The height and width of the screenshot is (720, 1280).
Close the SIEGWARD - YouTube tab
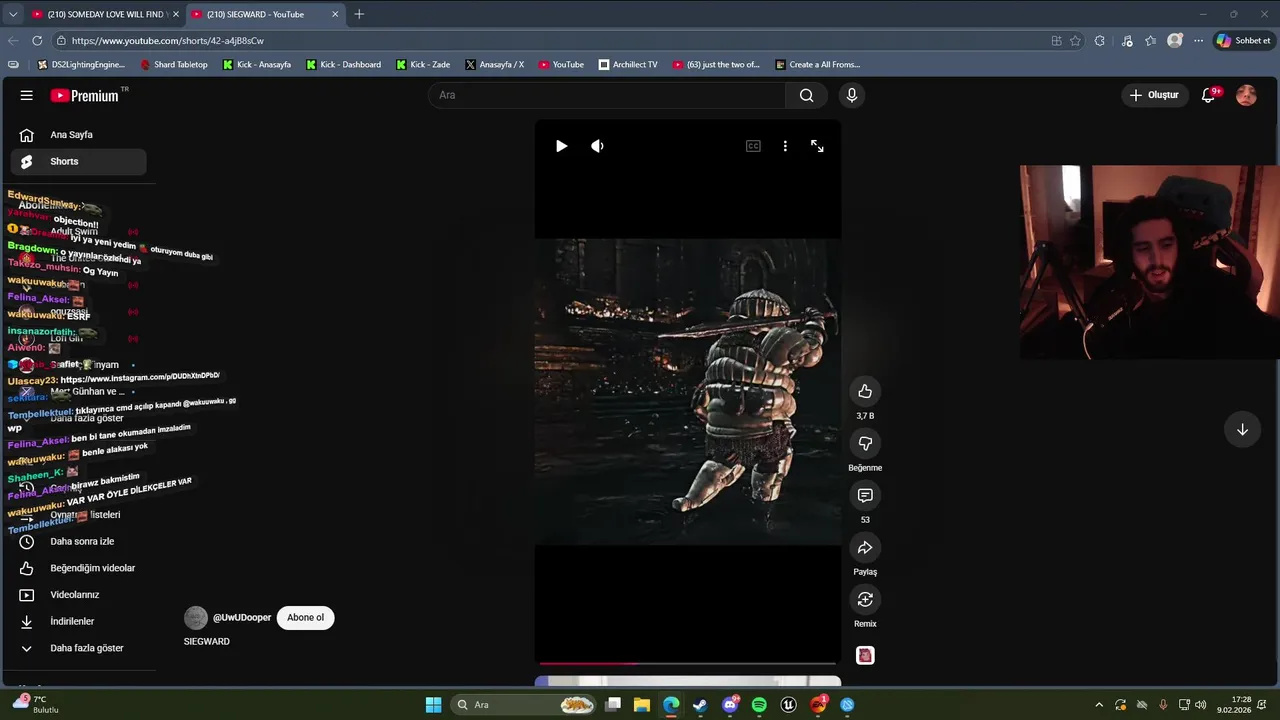coord(336,14)
